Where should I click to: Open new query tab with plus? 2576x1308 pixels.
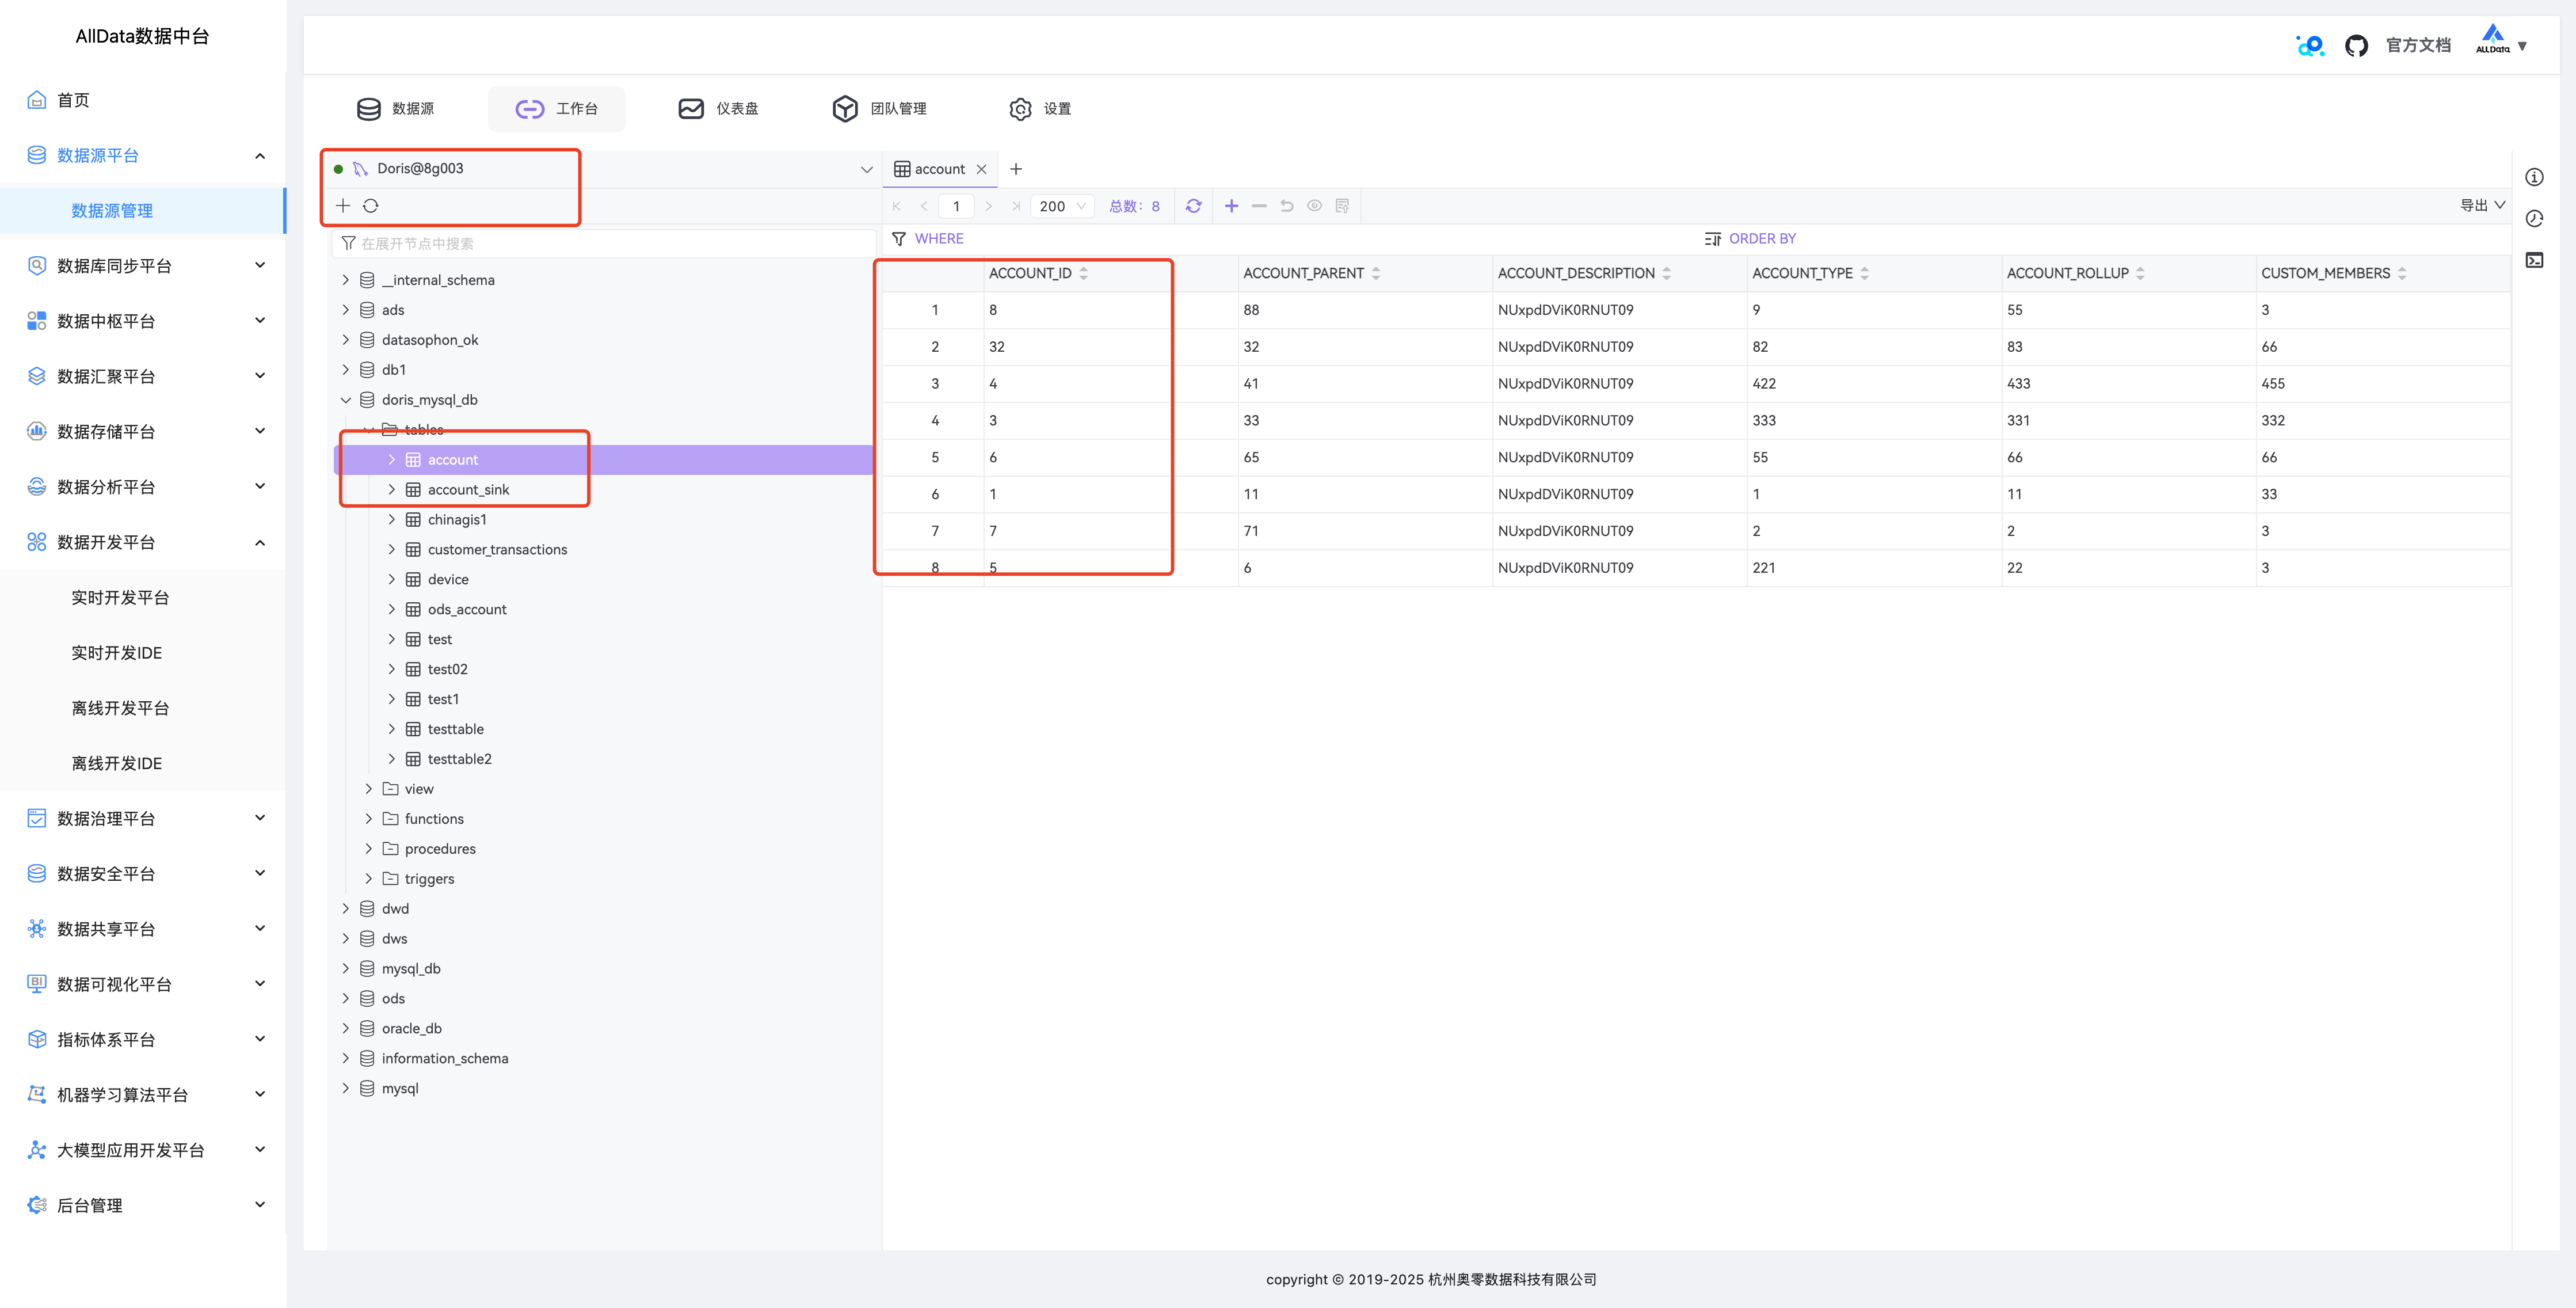coord(1016,169)
